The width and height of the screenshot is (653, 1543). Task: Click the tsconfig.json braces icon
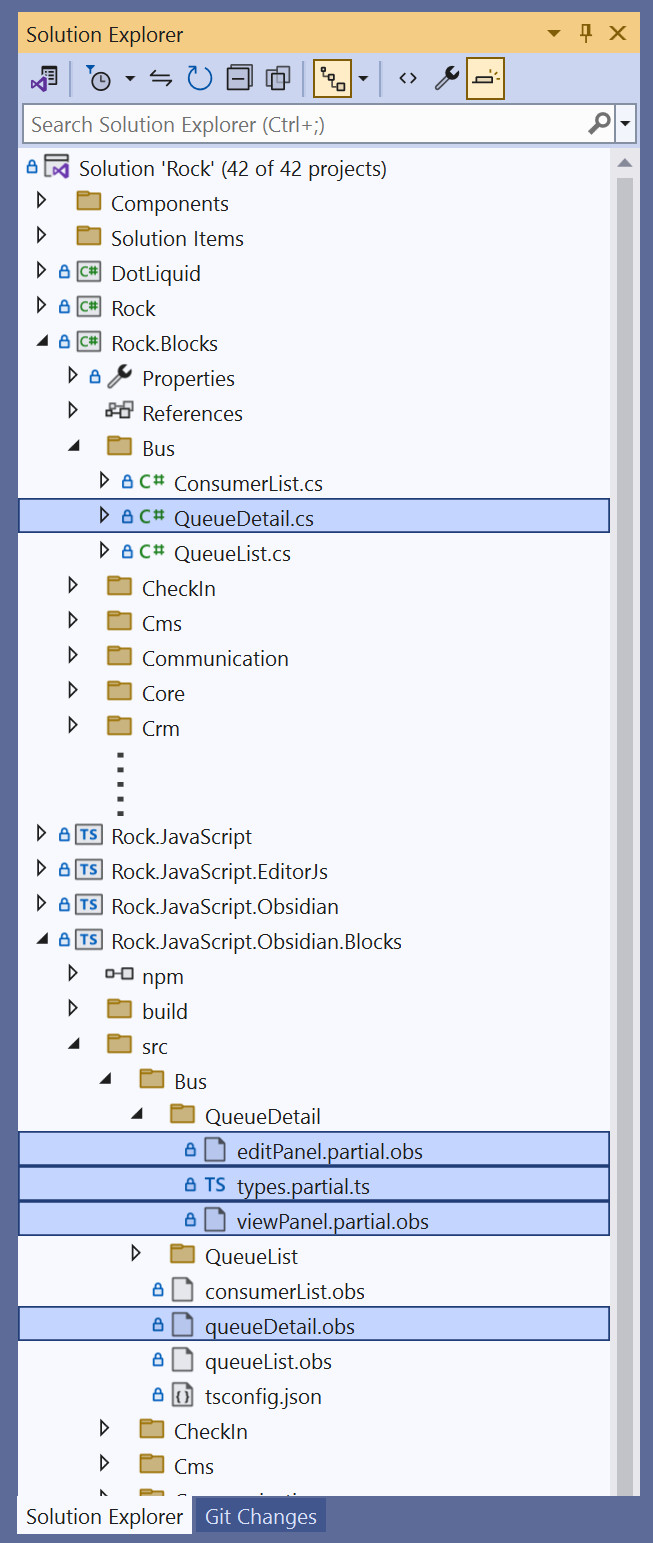coord(182,1395)
